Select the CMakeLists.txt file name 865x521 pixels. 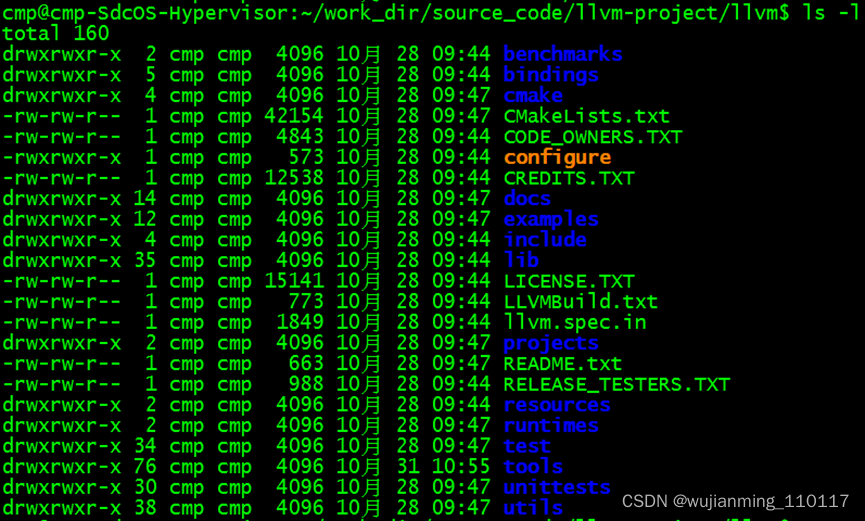pyautogui.click(x=586, y=116)
